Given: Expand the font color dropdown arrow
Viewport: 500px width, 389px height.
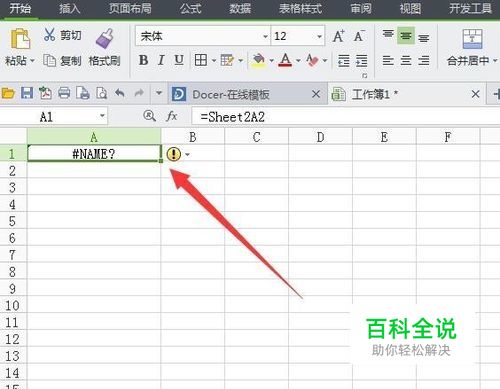Looking at the screenshot, I should (x=298, y=61).
